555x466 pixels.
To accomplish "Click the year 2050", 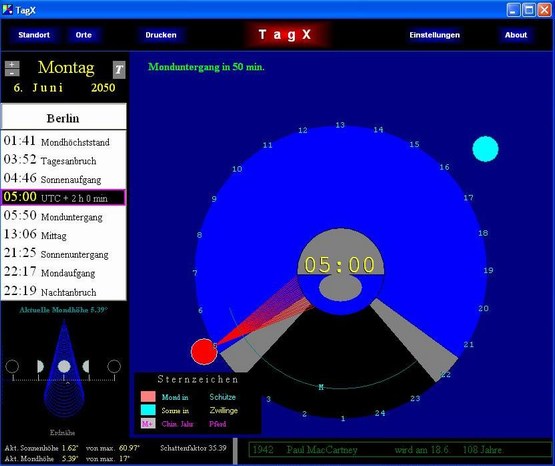I will pyautogui.click(x=103, y=88).
